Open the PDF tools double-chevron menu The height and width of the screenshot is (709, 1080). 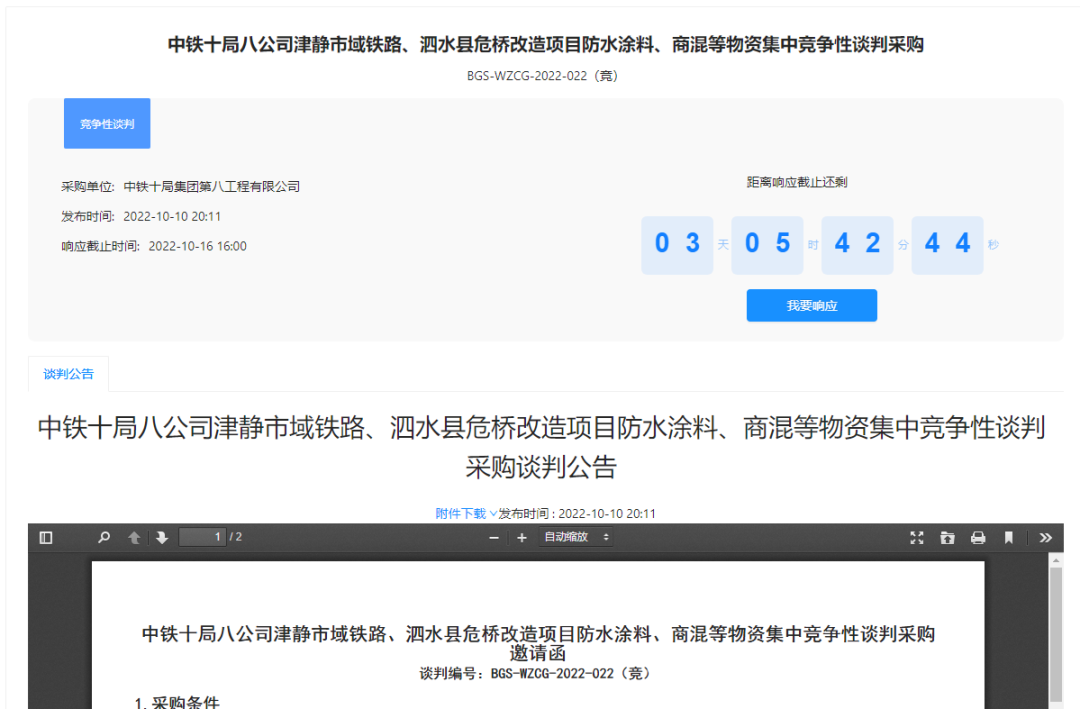tap(1046, 537)
